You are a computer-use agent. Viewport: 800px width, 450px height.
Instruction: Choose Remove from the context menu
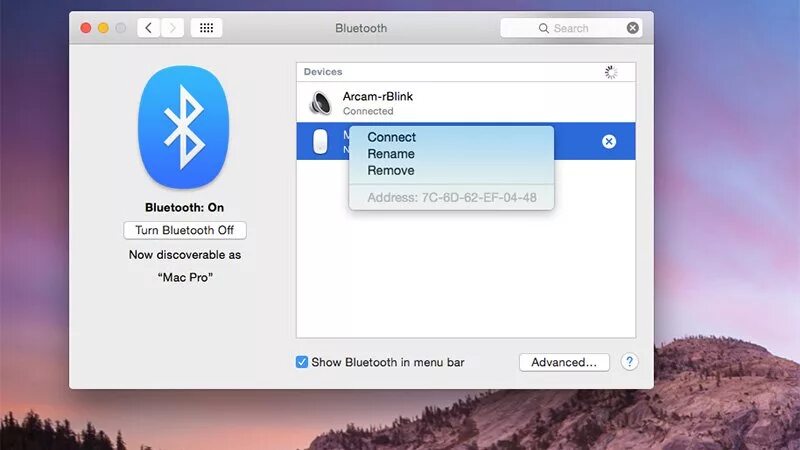click(391, 170)
